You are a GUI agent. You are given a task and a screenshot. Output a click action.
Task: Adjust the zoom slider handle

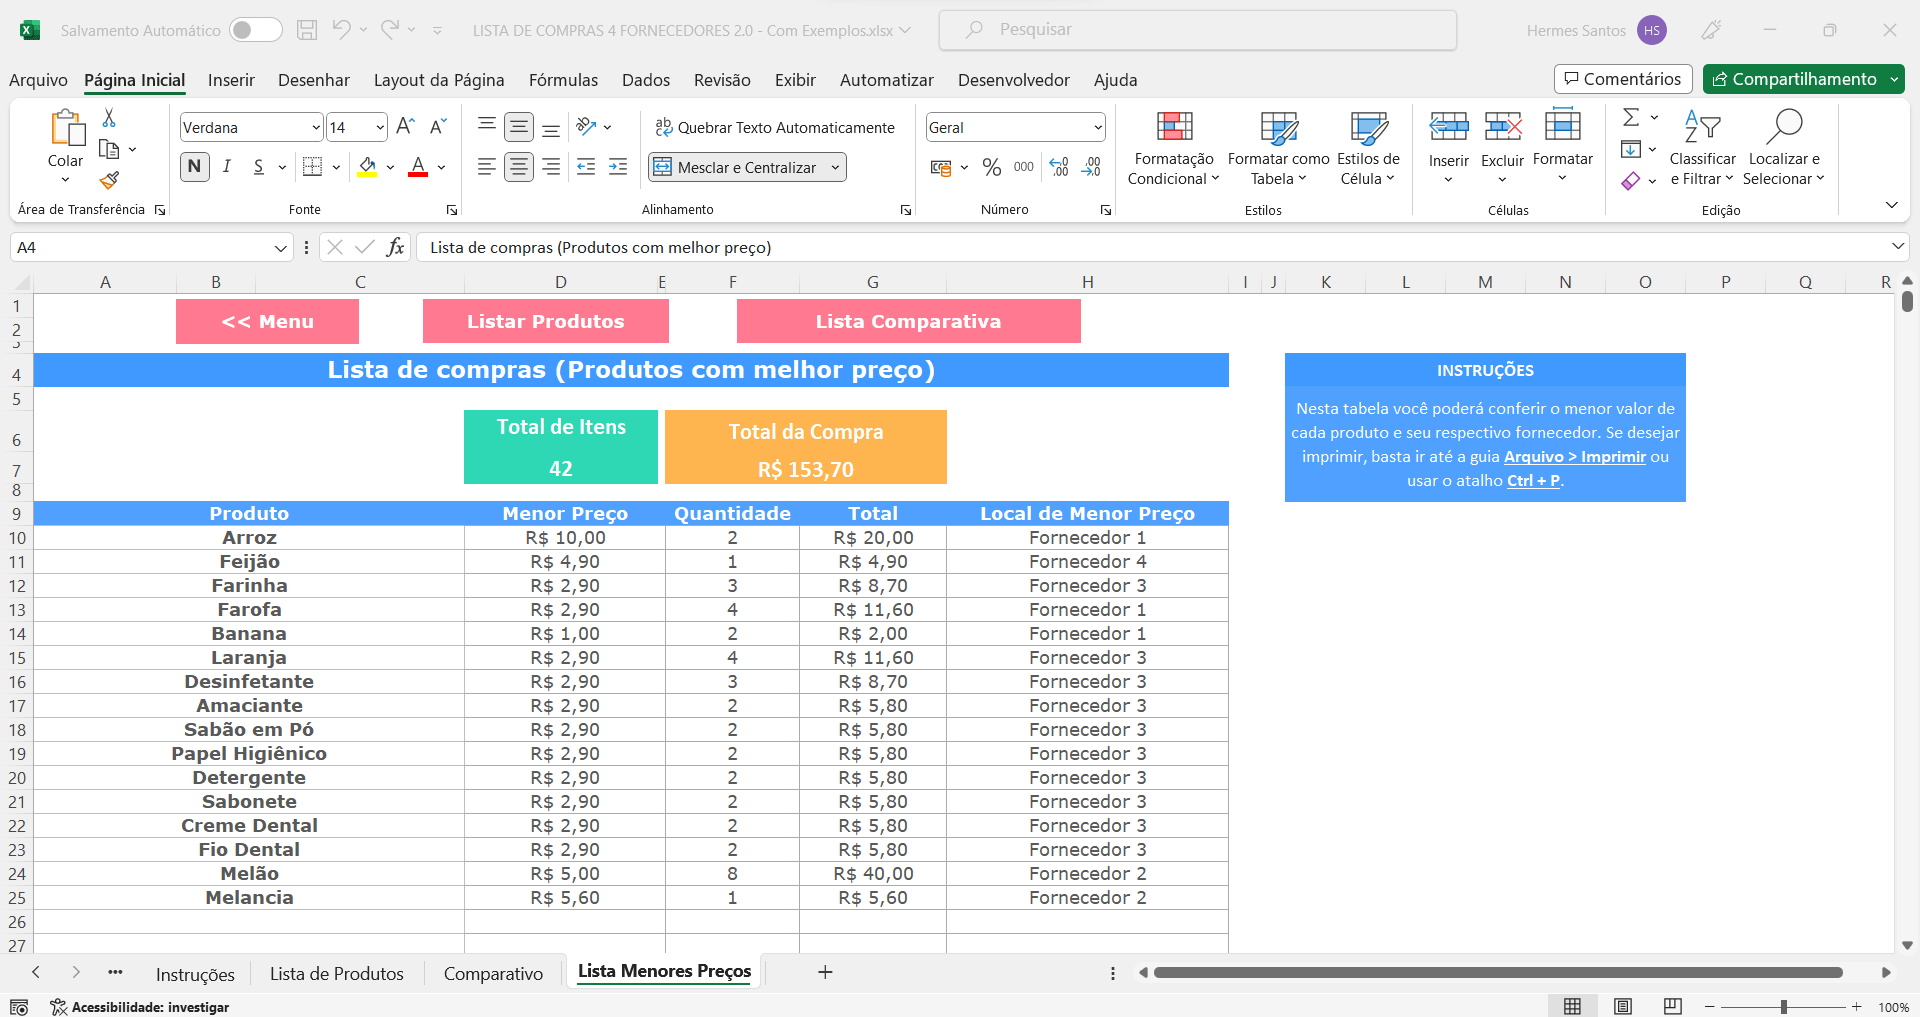point(1783,1007)
